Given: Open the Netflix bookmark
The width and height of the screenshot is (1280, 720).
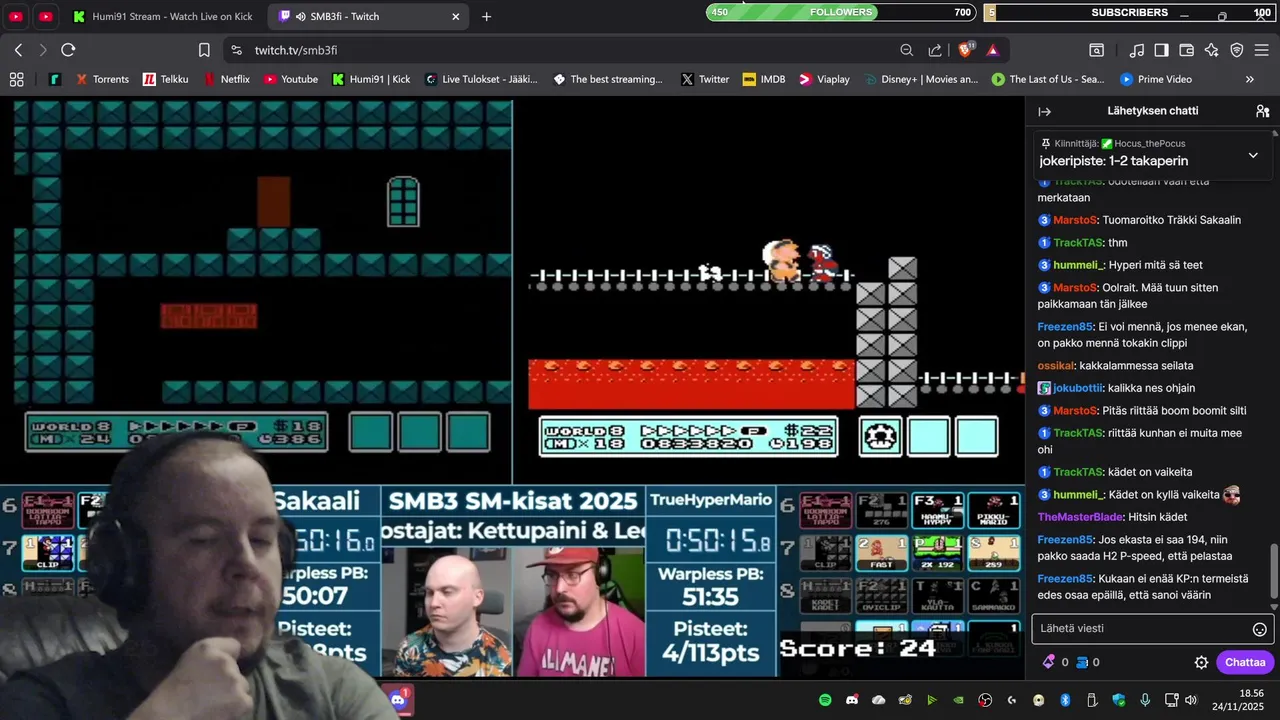Looking at the screenshot, I should point(227,79).
